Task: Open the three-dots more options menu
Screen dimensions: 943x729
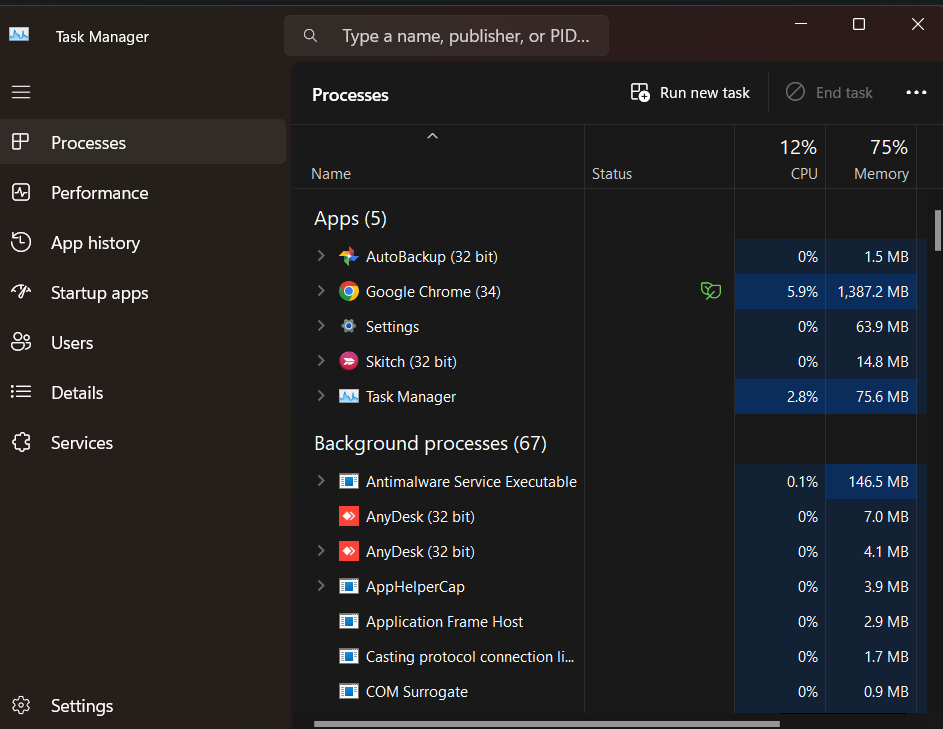Action: coord(916,93)
